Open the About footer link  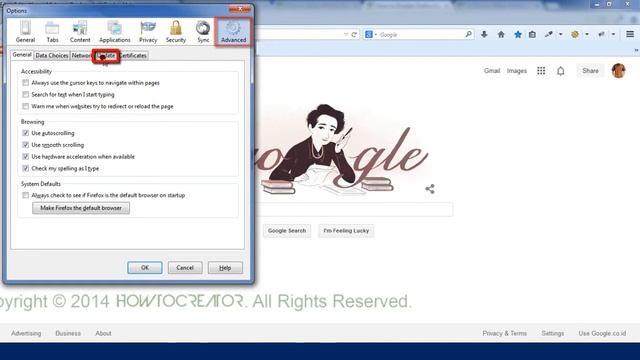103,333
